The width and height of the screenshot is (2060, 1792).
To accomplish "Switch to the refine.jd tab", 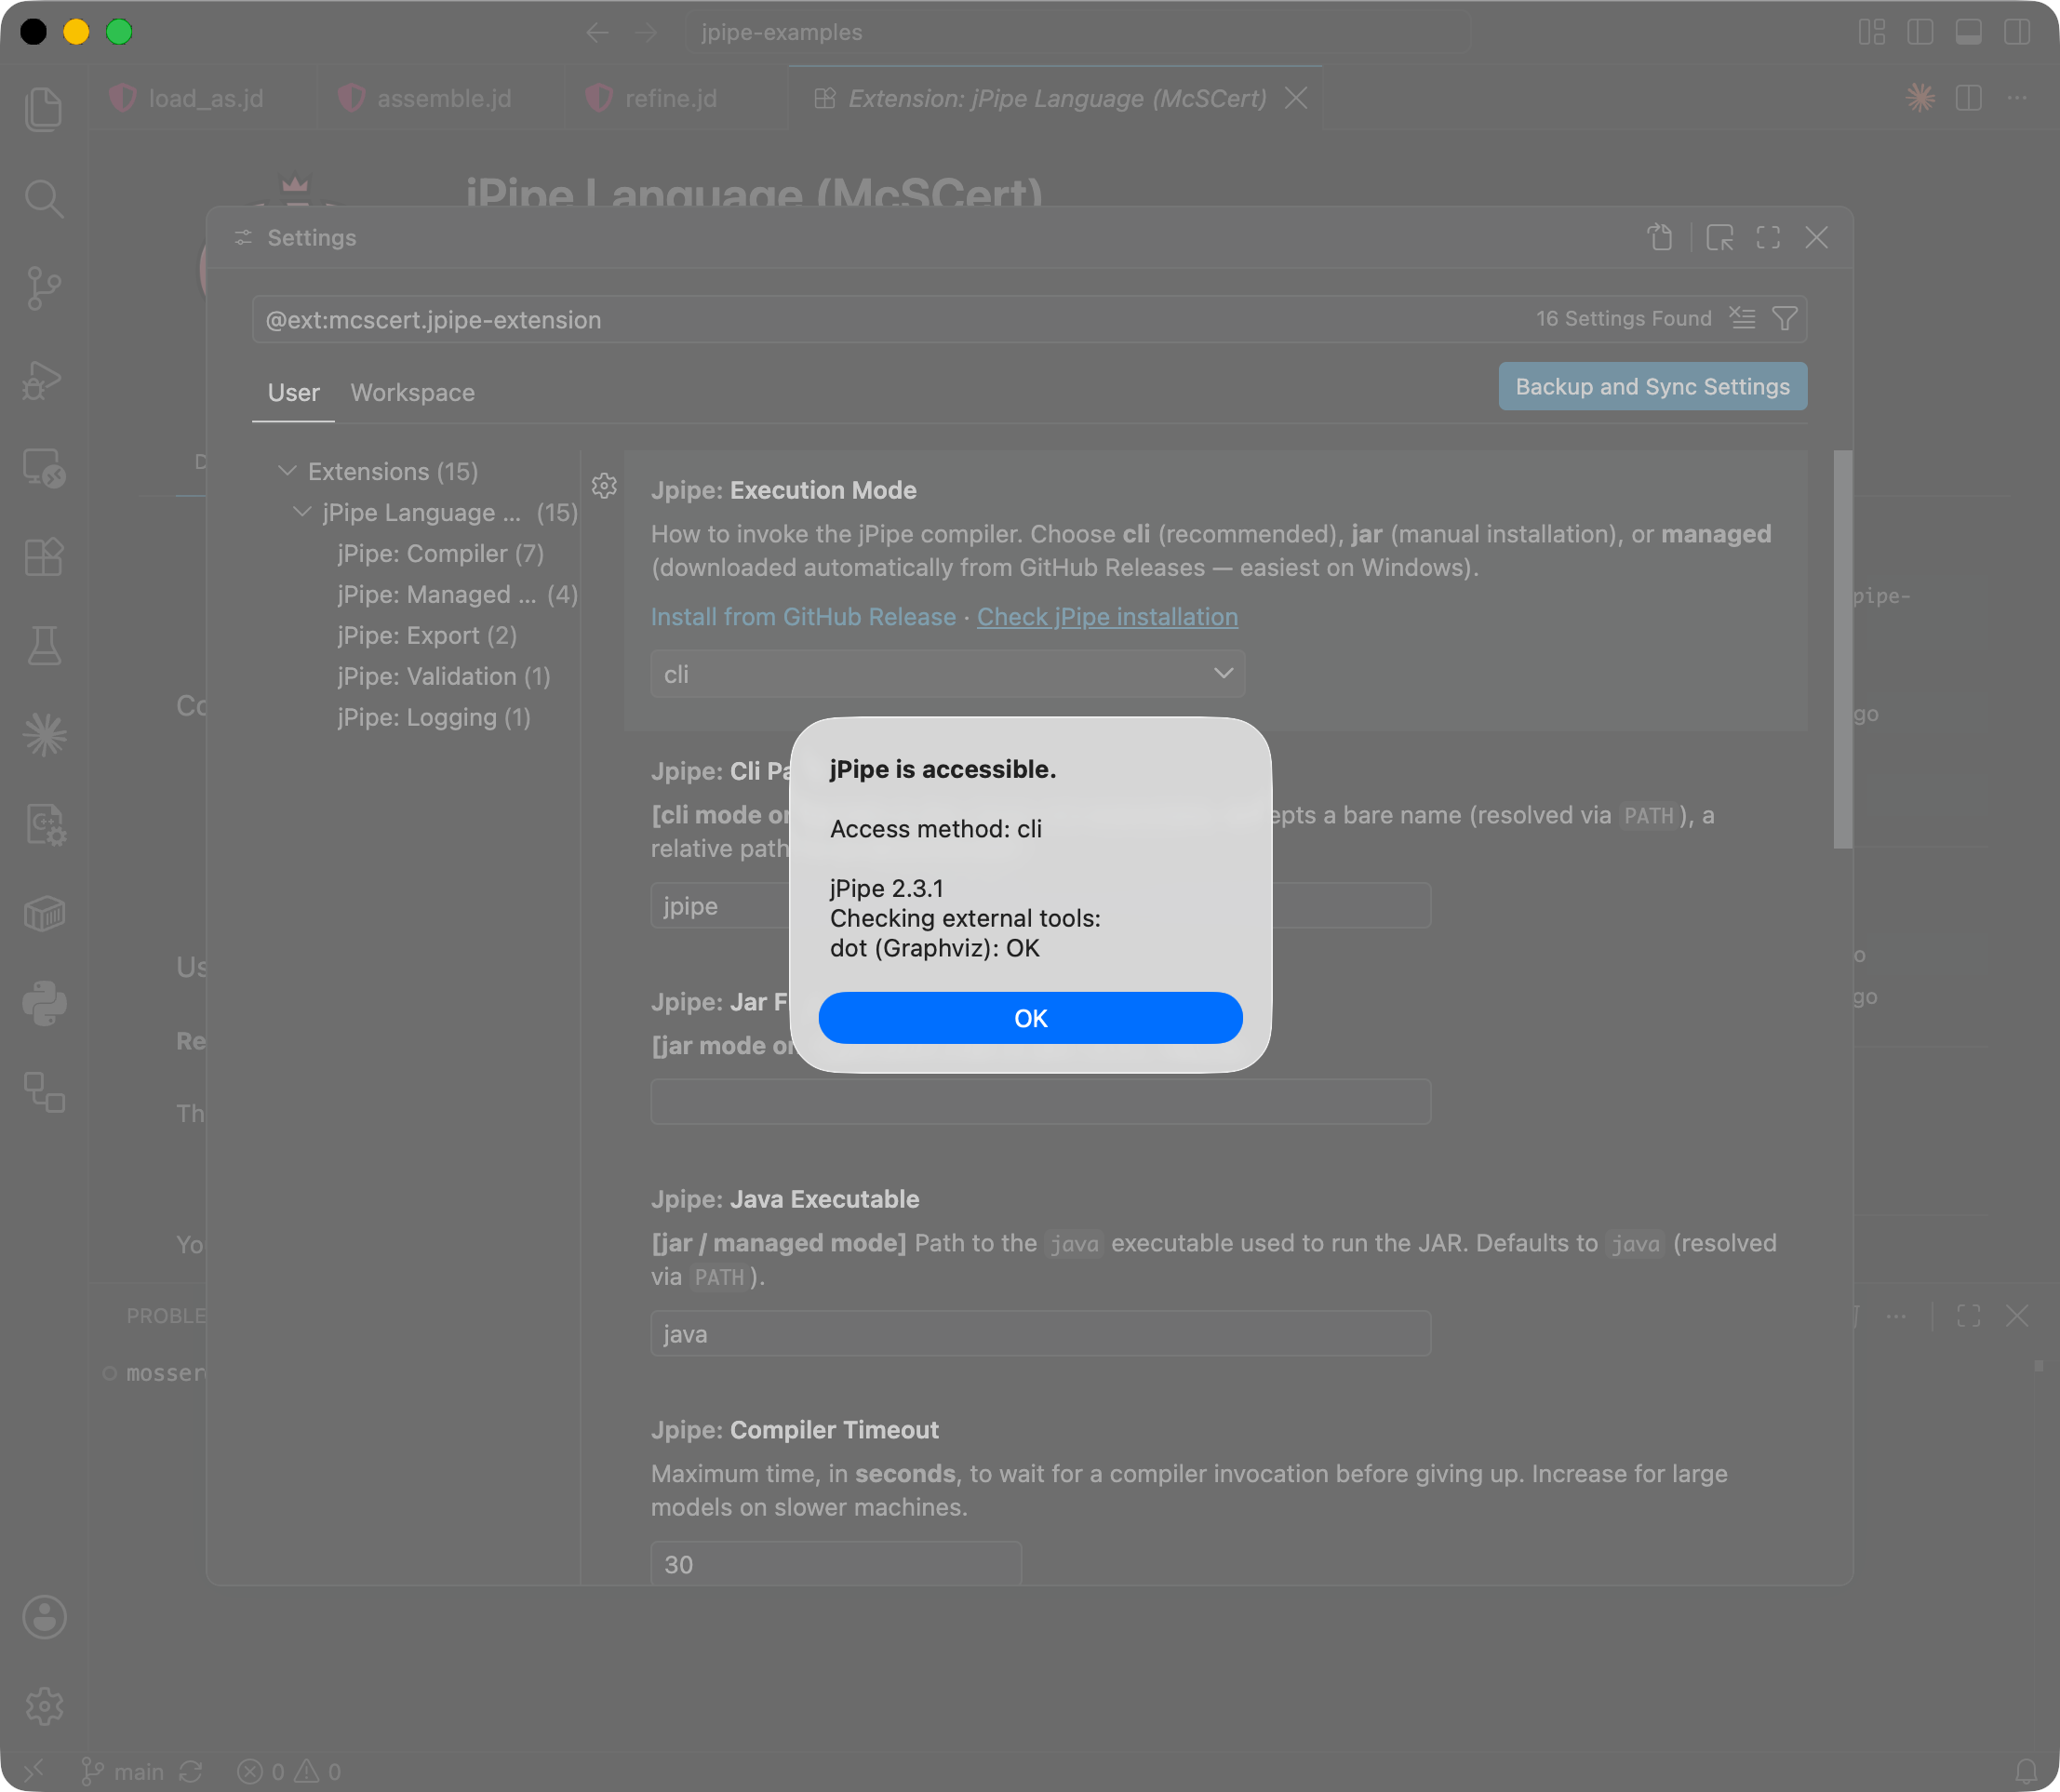I will [x=677, y=98].
